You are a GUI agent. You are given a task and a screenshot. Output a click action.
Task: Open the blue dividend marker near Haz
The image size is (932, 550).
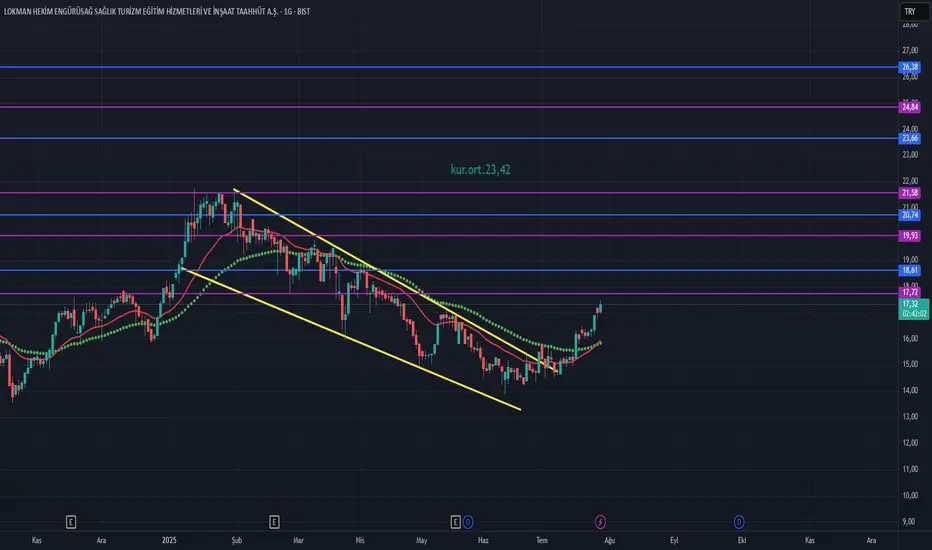coord(468,522)
